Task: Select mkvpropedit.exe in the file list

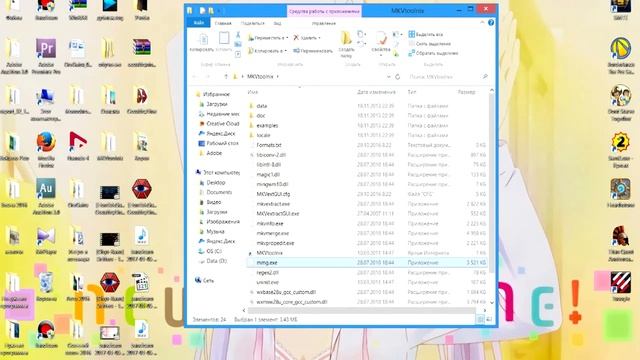Action: coord(275,243)
